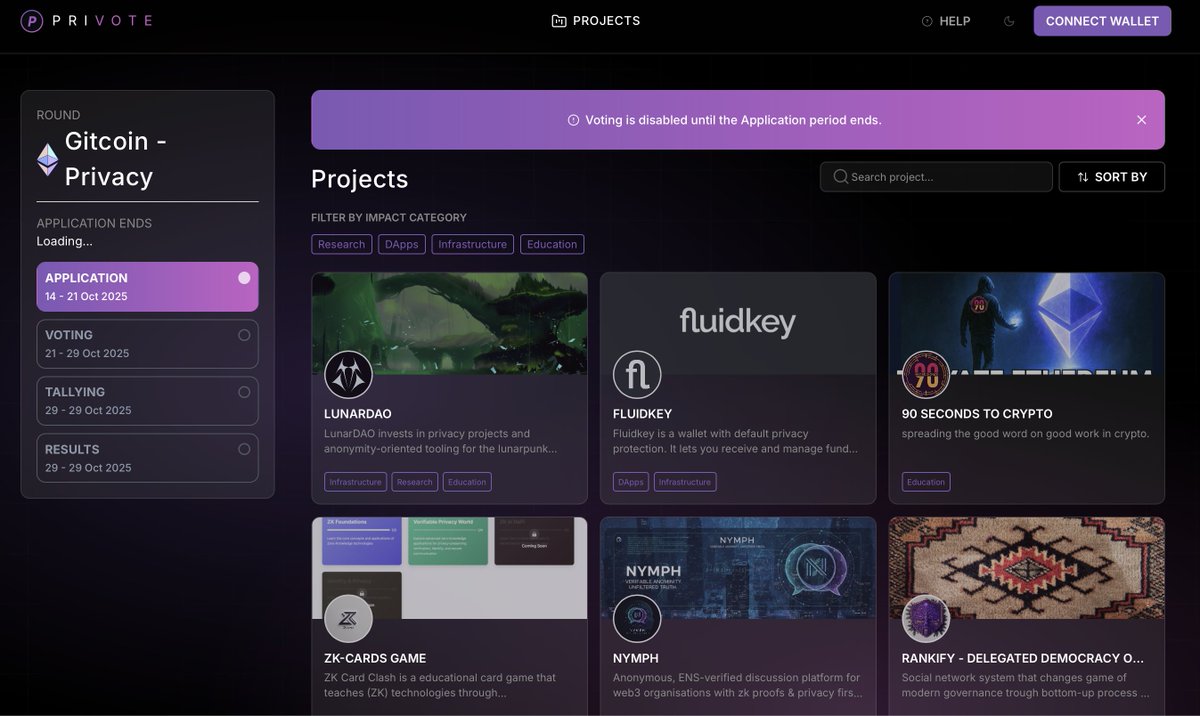Click the Nymph description text
Screen dimensions: 1200x716
coord(737,685)
